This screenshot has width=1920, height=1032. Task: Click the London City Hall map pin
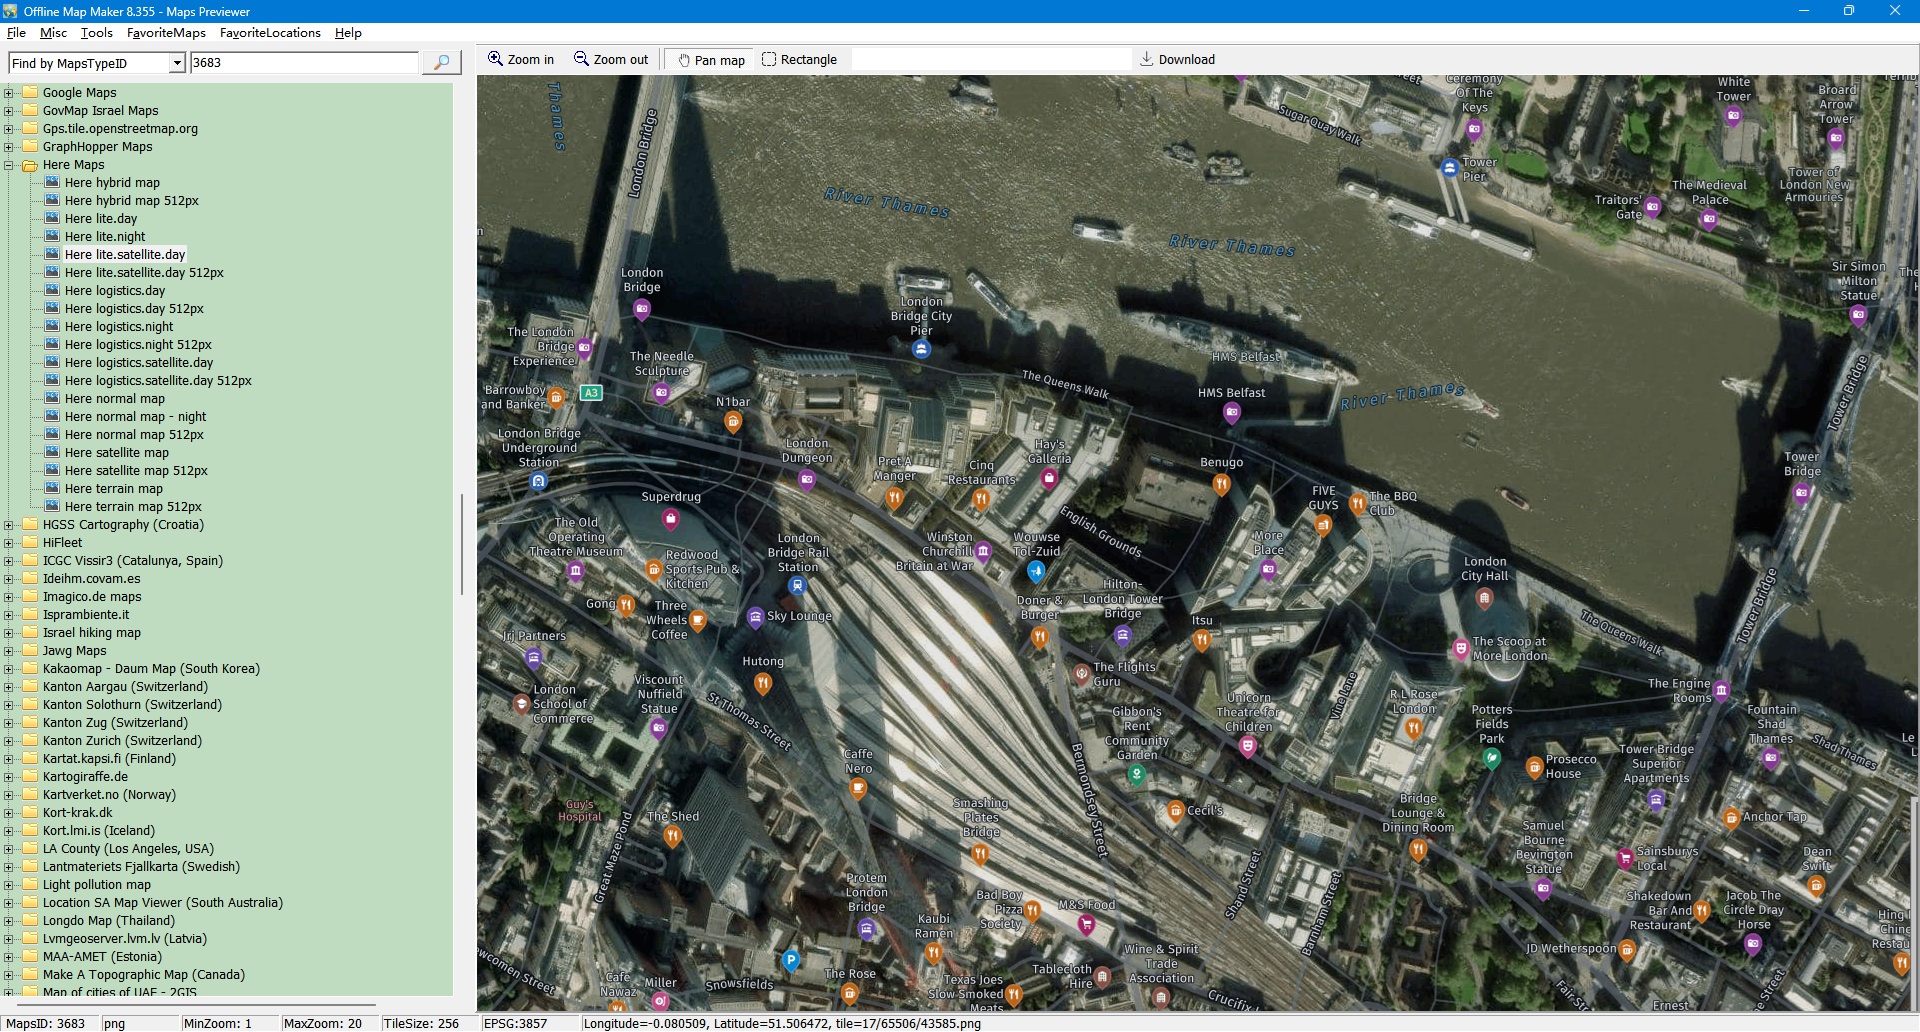tap(1485, 598)
